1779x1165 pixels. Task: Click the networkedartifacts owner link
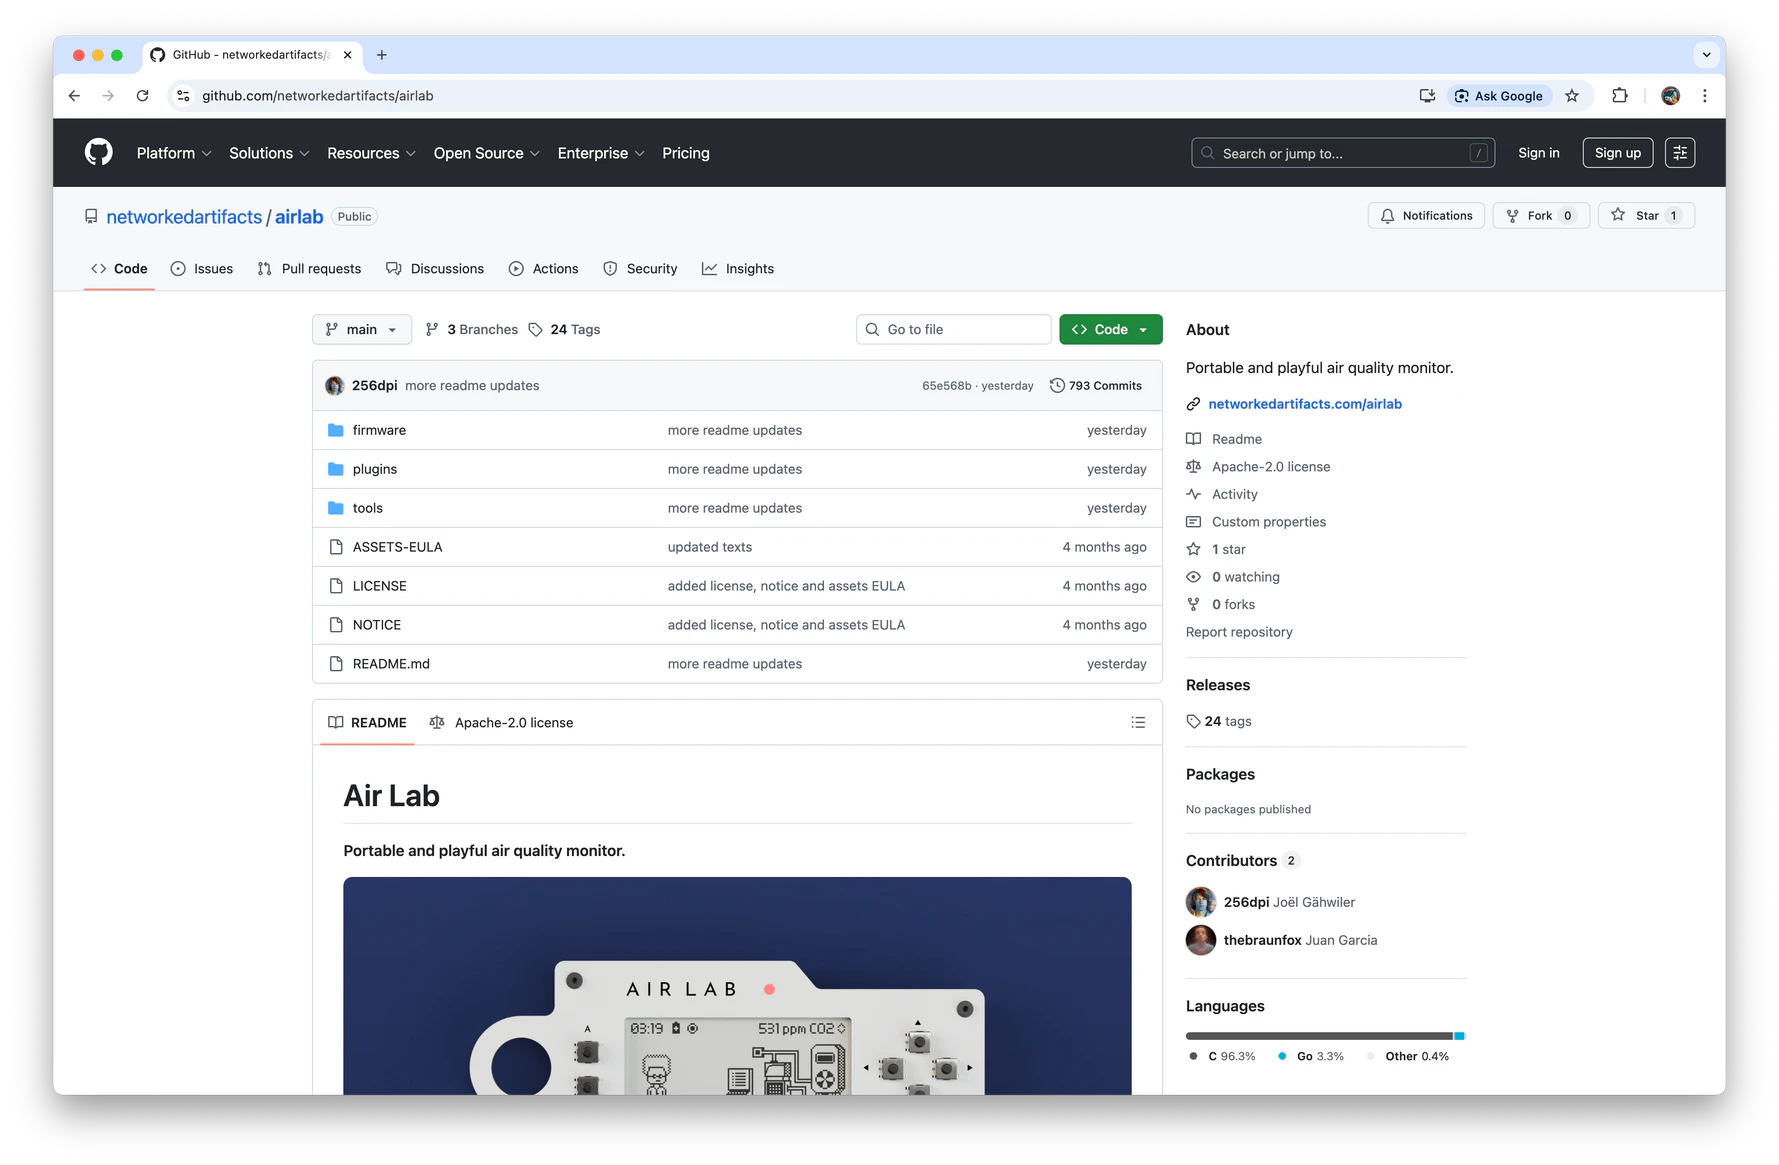coord(184,217)
